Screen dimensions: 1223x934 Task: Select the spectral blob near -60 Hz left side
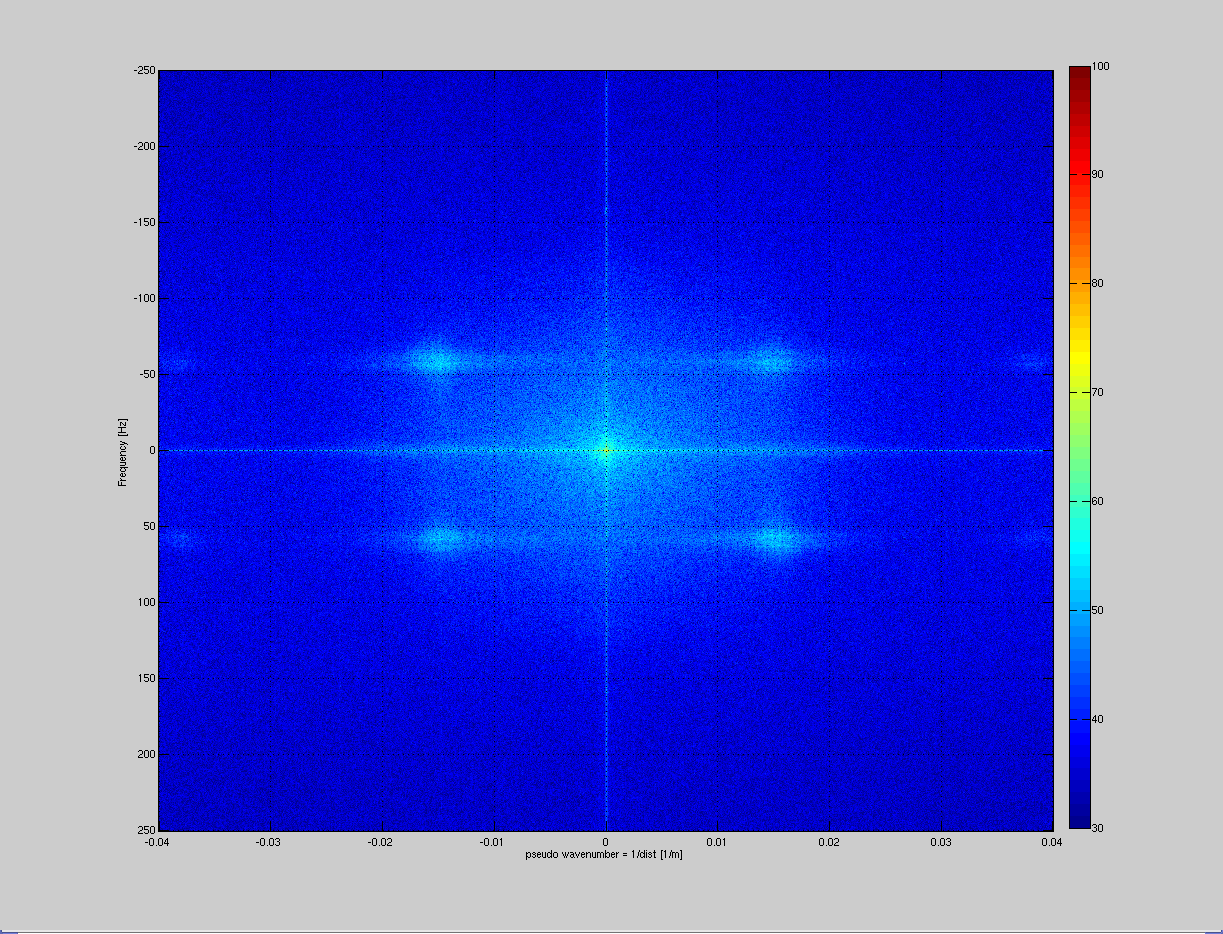click(437, 360)
